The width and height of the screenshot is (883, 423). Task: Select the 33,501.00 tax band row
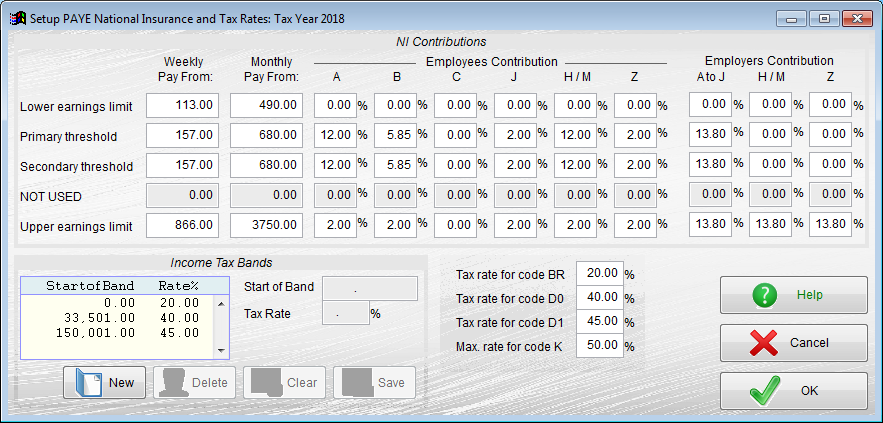(x=118, y=318)
